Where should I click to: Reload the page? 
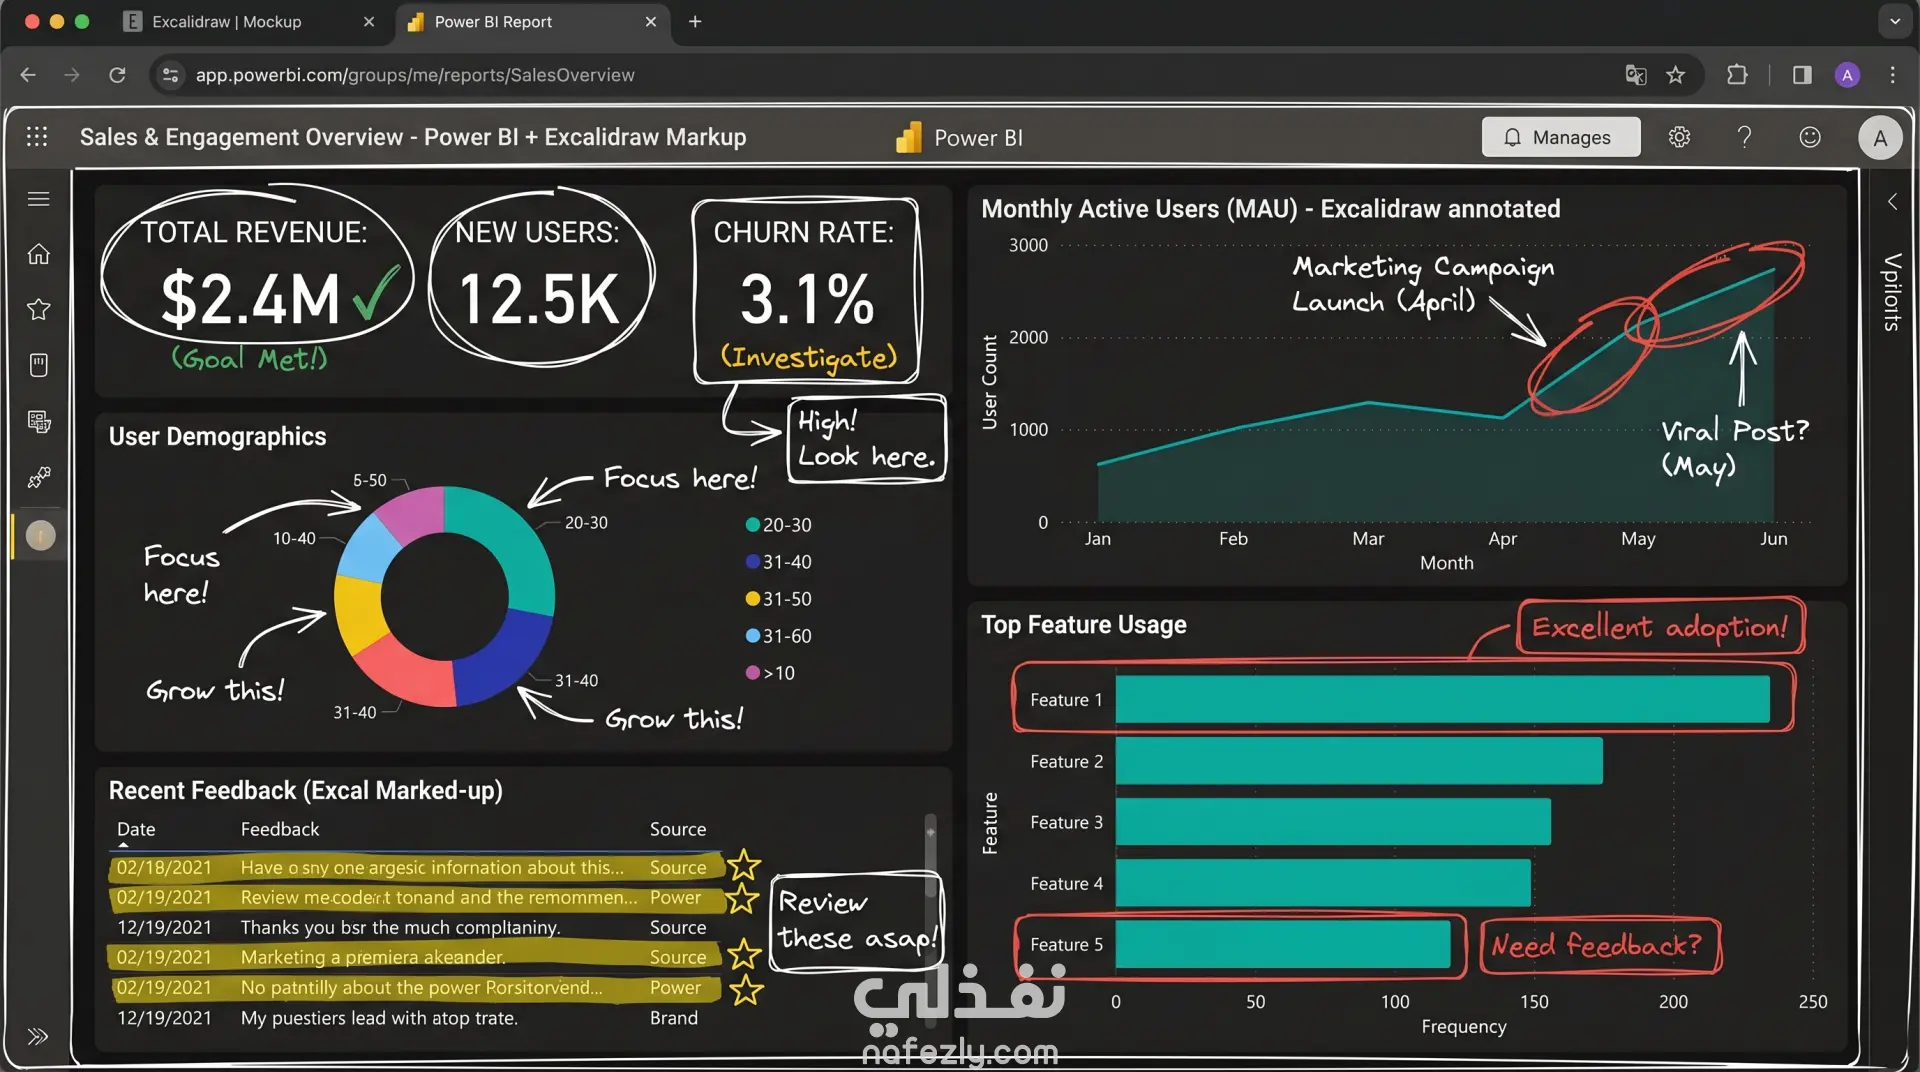click(117, 75)
